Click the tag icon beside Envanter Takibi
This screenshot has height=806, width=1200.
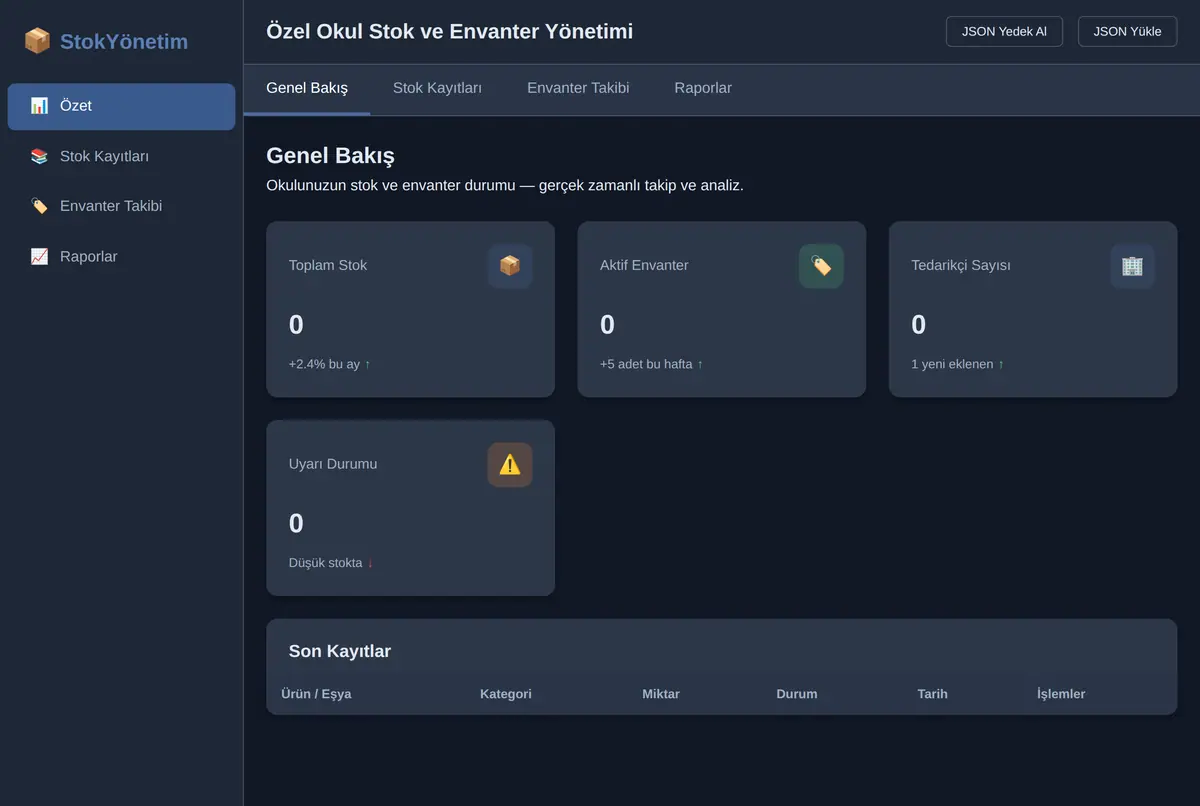[39, 206]
